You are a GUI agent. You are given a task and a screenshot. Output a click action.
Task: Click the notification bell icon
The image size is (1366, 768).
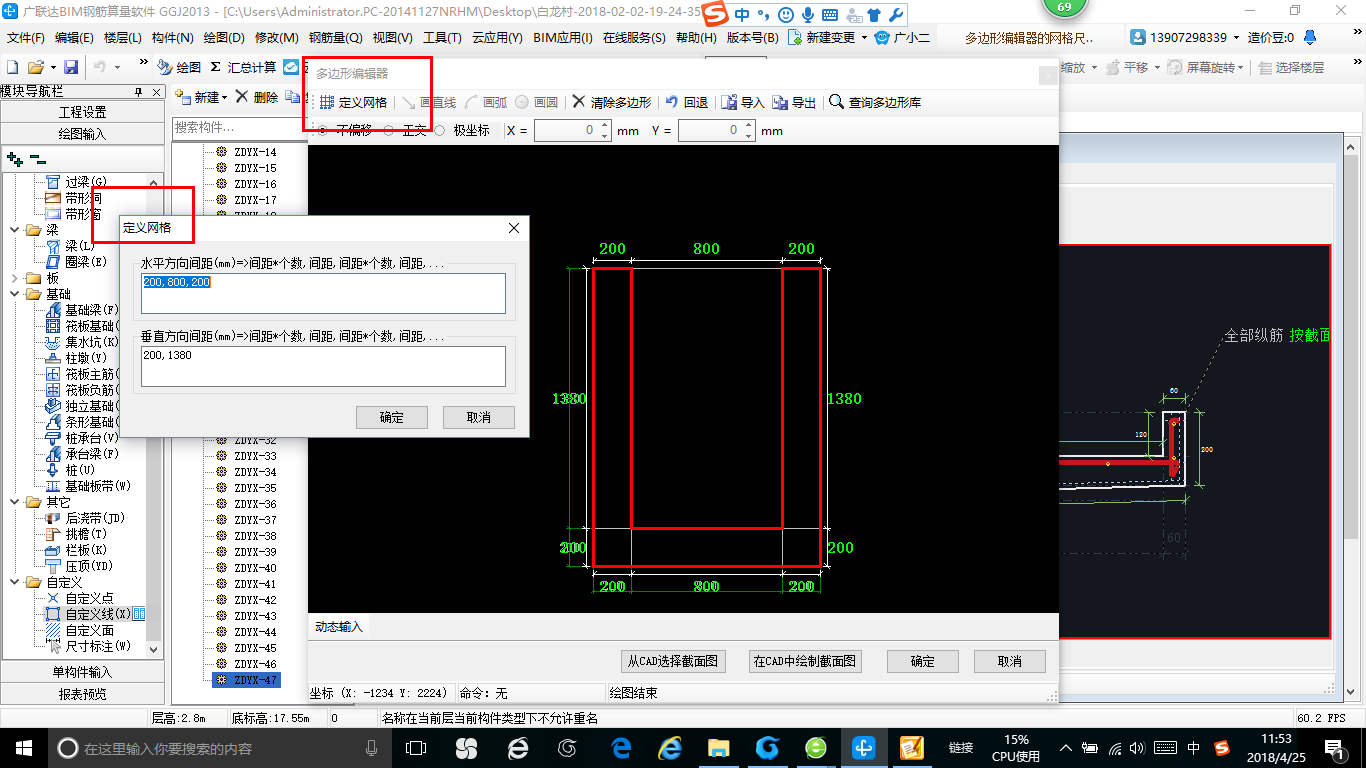pyautogui.click(x=1310, y=37)
